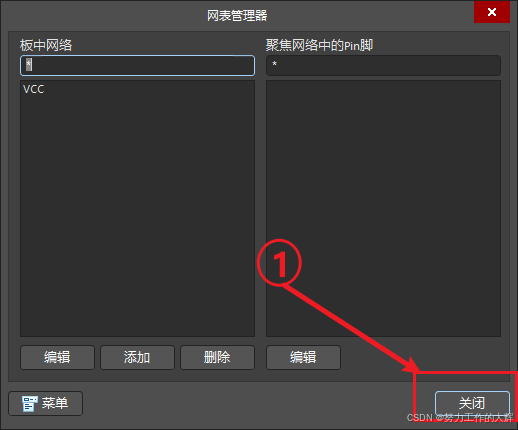Click the highlighted asterisk in the nets filter
The image size is (518, 430).
(29, 64)
